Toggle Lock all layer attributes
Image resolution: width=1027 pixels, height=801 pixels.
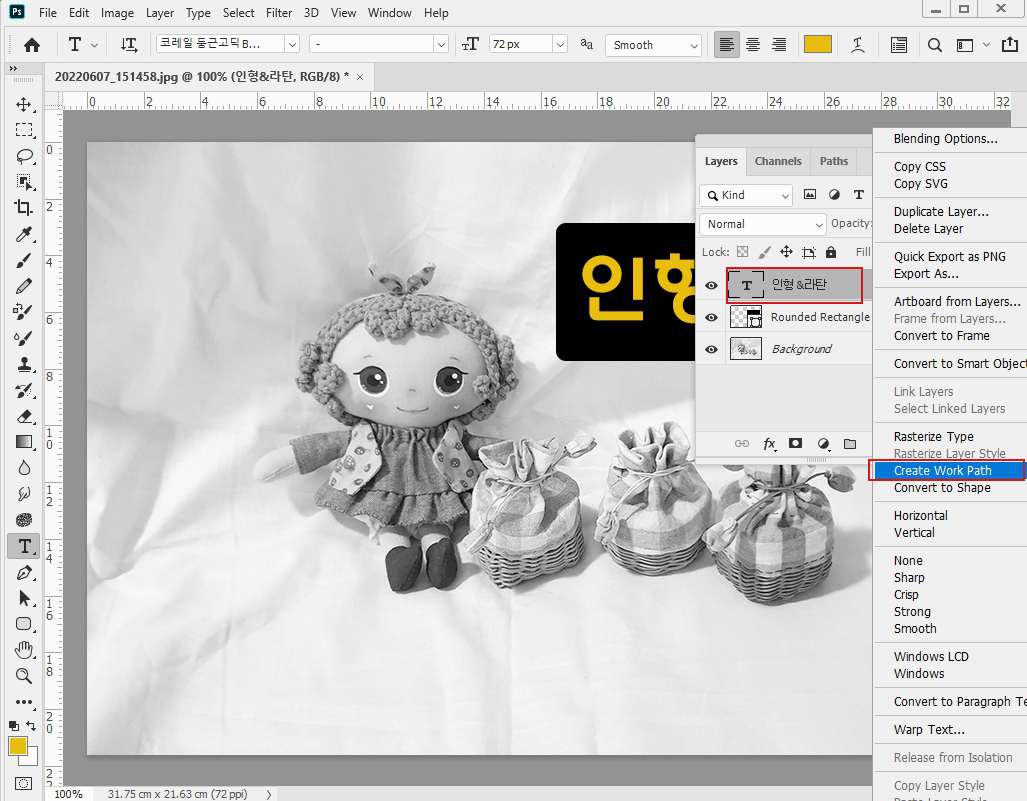[831, 252]
